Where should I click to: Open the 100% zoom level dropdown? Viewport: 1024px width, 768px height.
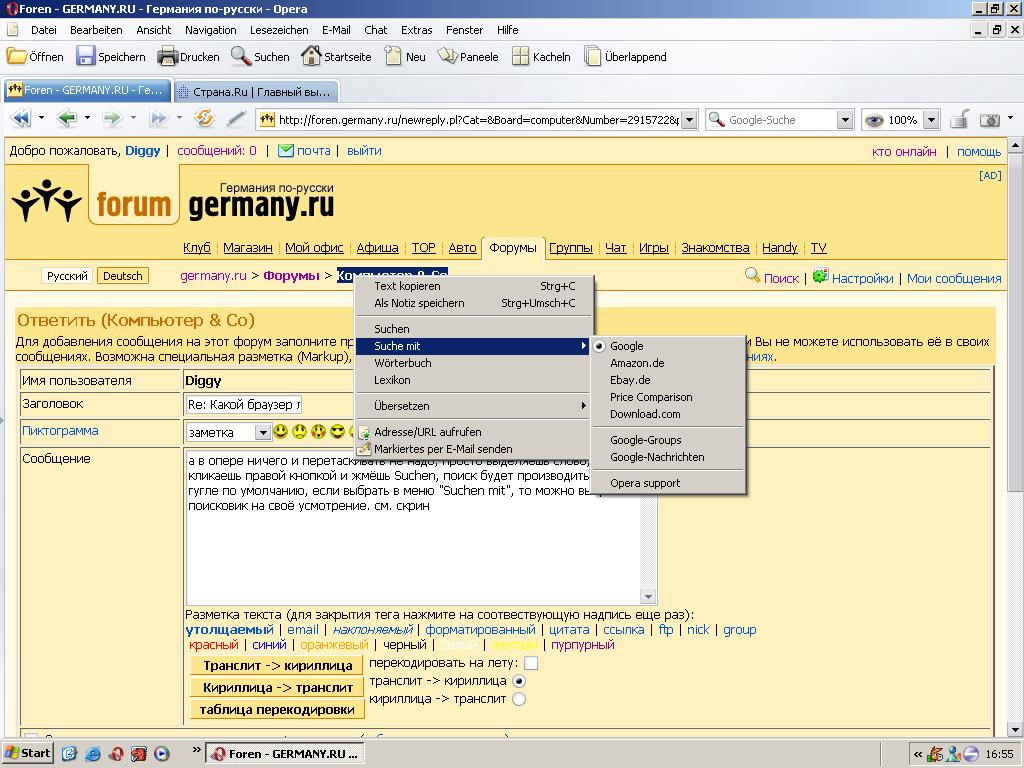coord(932,120)
